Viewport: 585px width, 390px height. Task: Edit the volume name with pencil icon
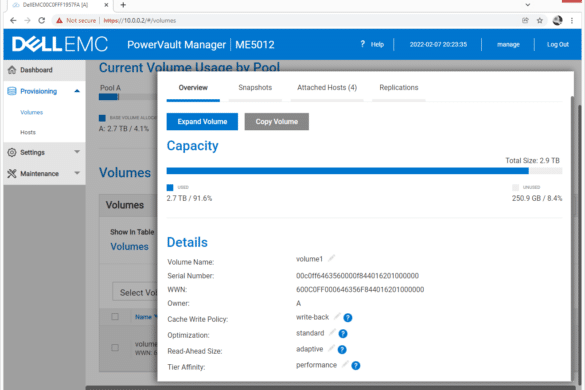(x=331, y=258)
